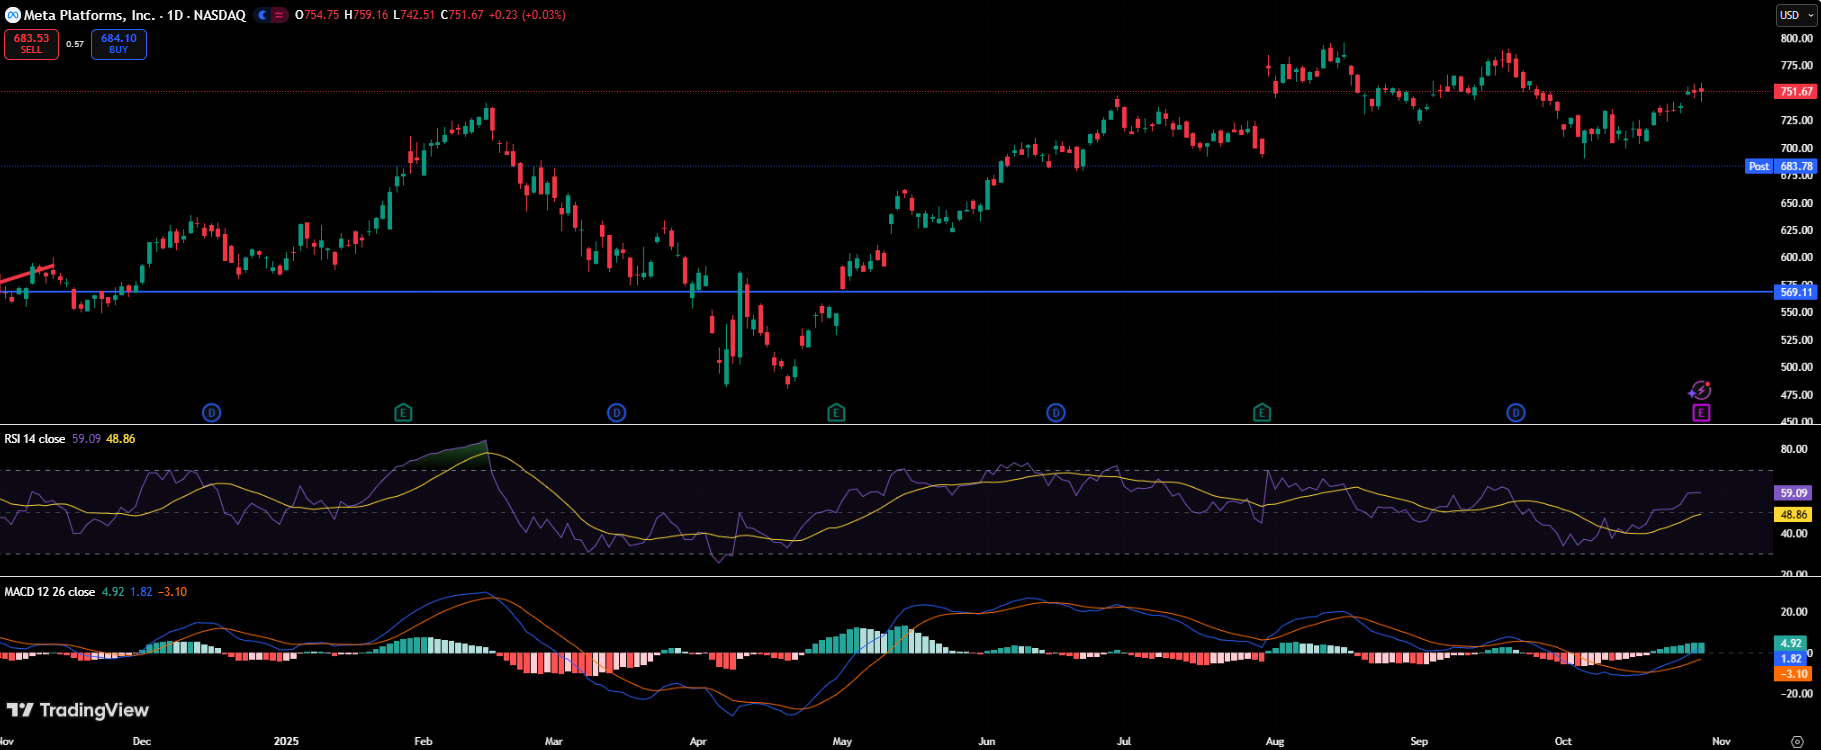Click the blue moon post-market session icon

pyautogui.click(x=262, y=15)
